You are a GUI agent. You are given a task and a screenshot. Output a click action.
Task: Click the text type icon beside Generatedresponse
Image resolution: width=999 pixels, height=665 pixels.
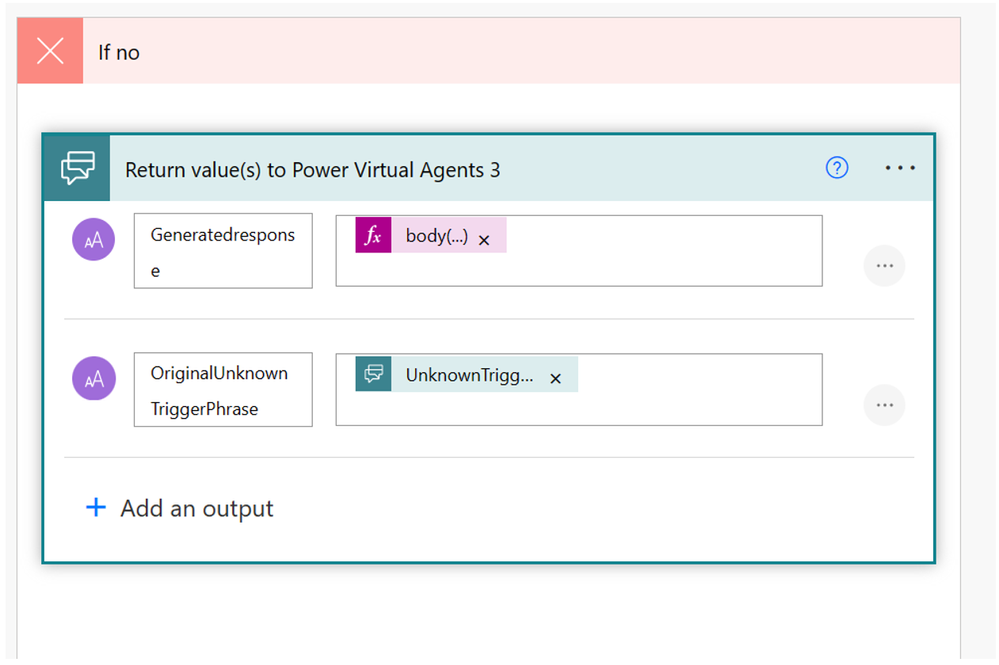pyautogui.click(x=94, y=240)
